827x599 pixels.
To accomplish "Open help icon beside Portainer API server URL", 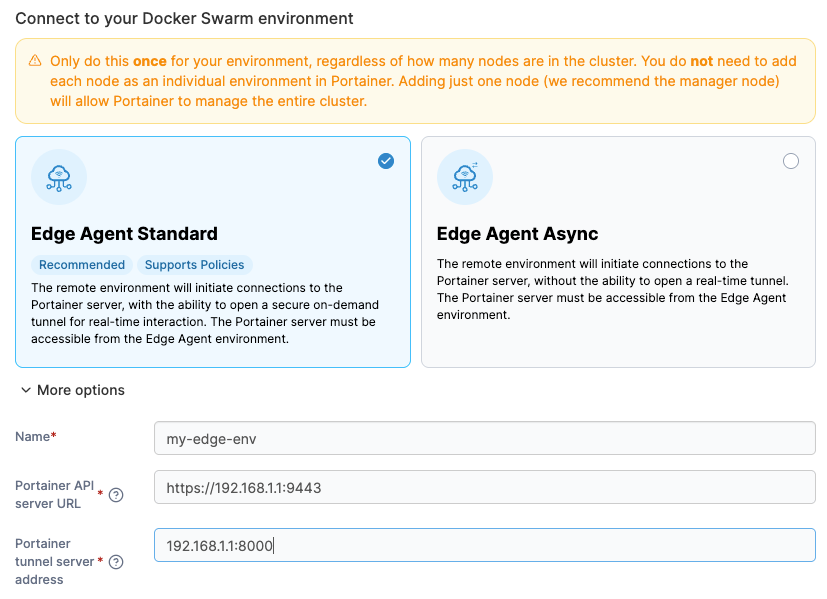I will 116,495.
